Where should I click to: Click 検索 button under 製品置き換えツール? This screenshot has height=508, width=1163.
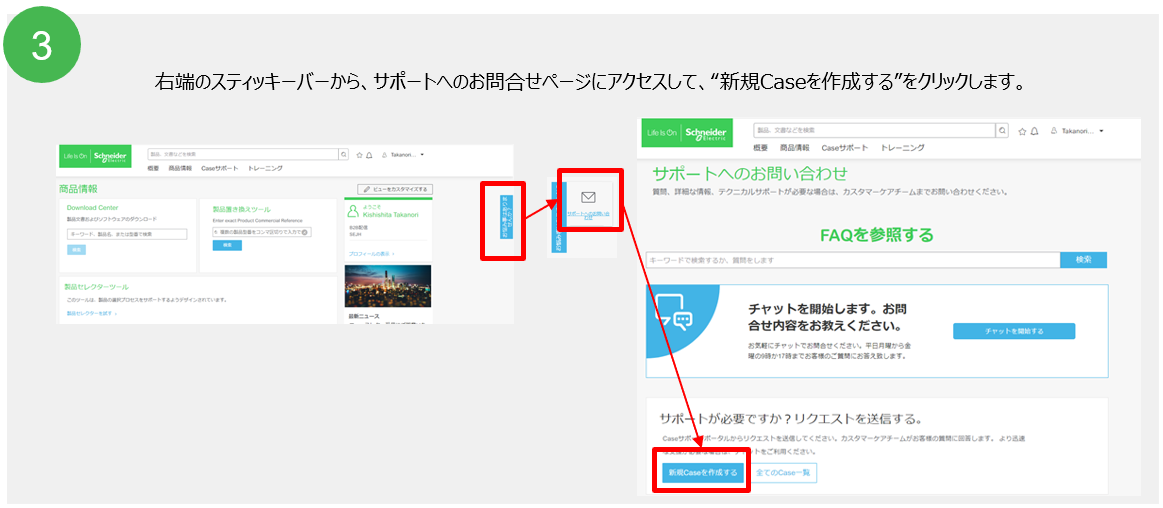pyautogui.click(x=227, y=245)
